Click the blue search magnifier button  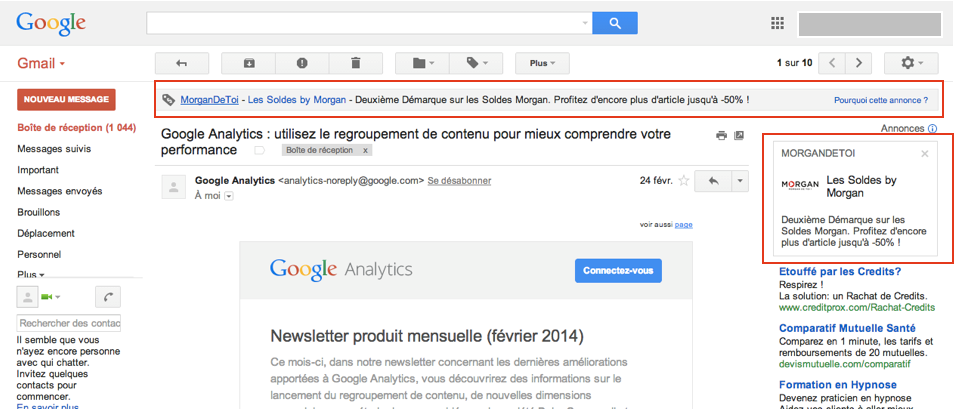(614, 23)
